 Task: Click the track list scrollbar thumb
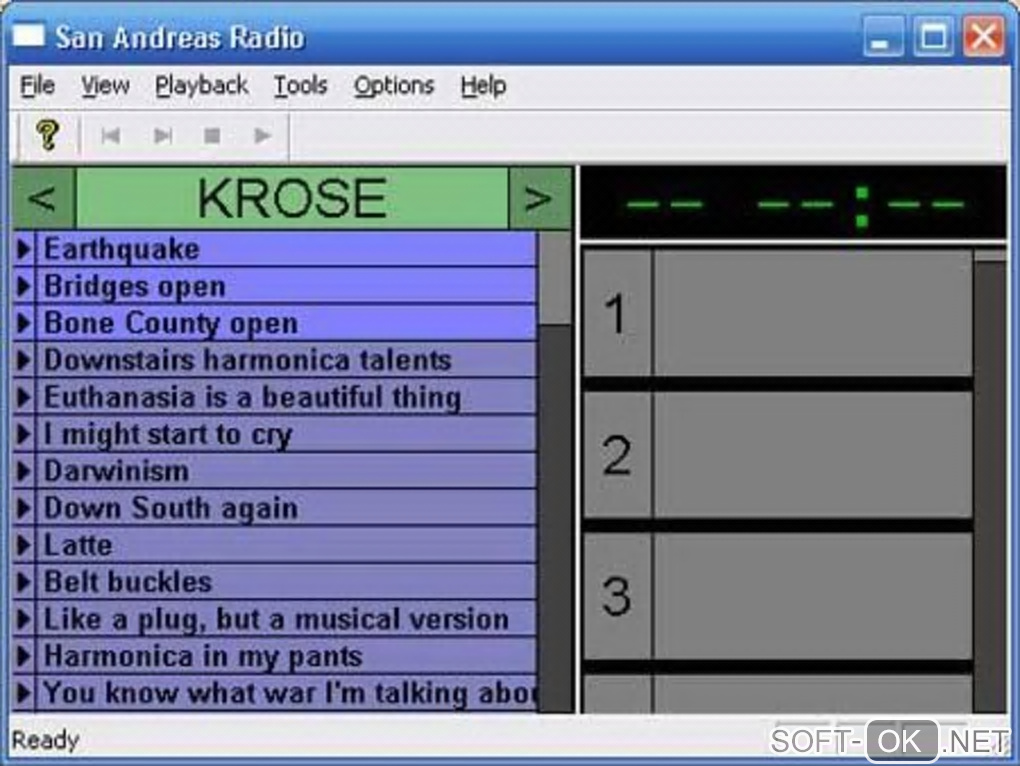tap(555, 278)
